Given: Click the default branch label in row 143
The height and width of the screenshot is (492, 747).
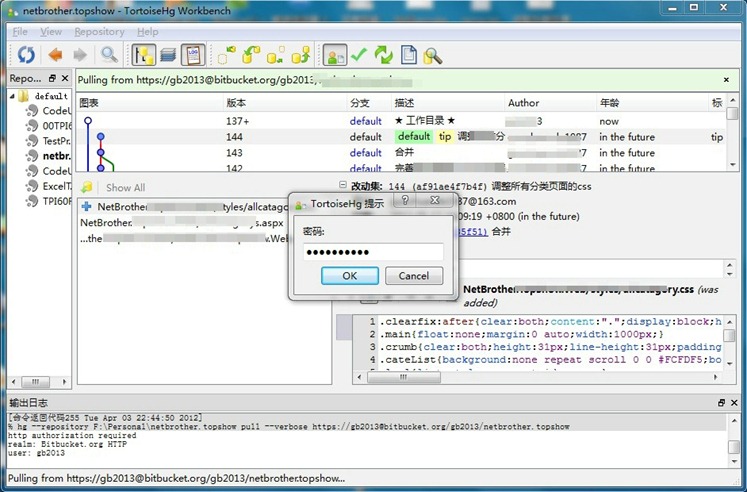Looking at the screenshot, I should [365, 152].
